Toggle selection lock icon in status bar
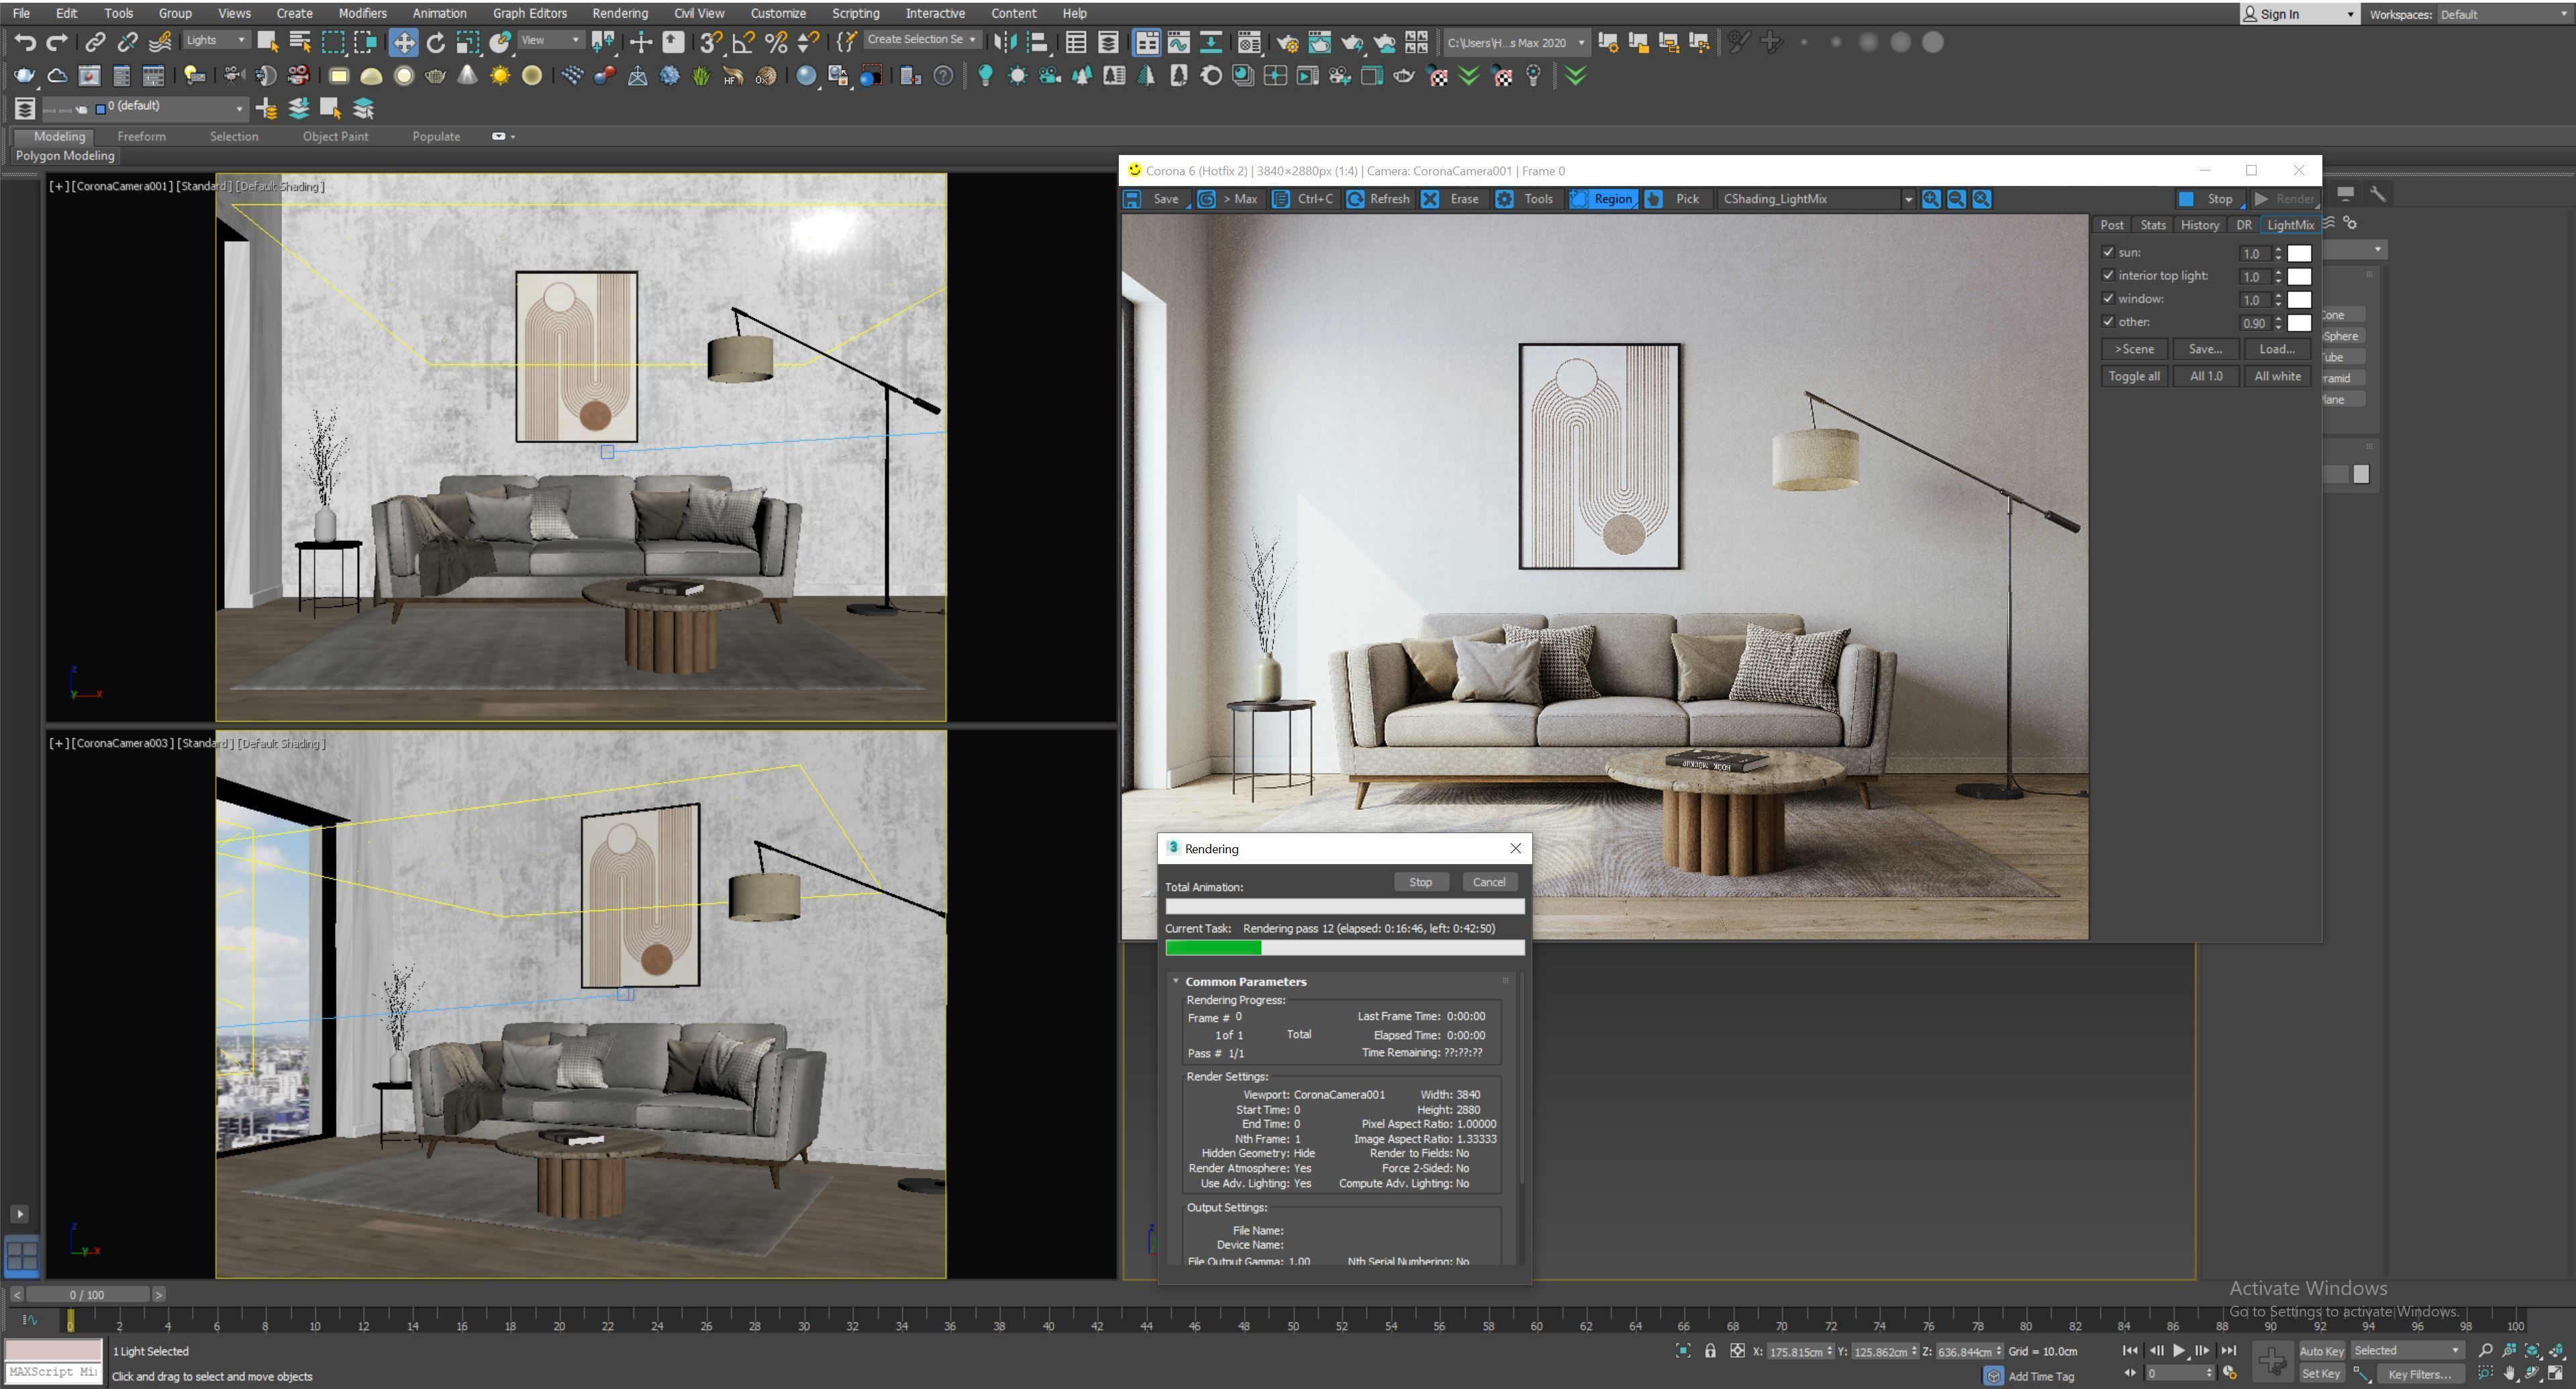 tap(1710, 1351)
